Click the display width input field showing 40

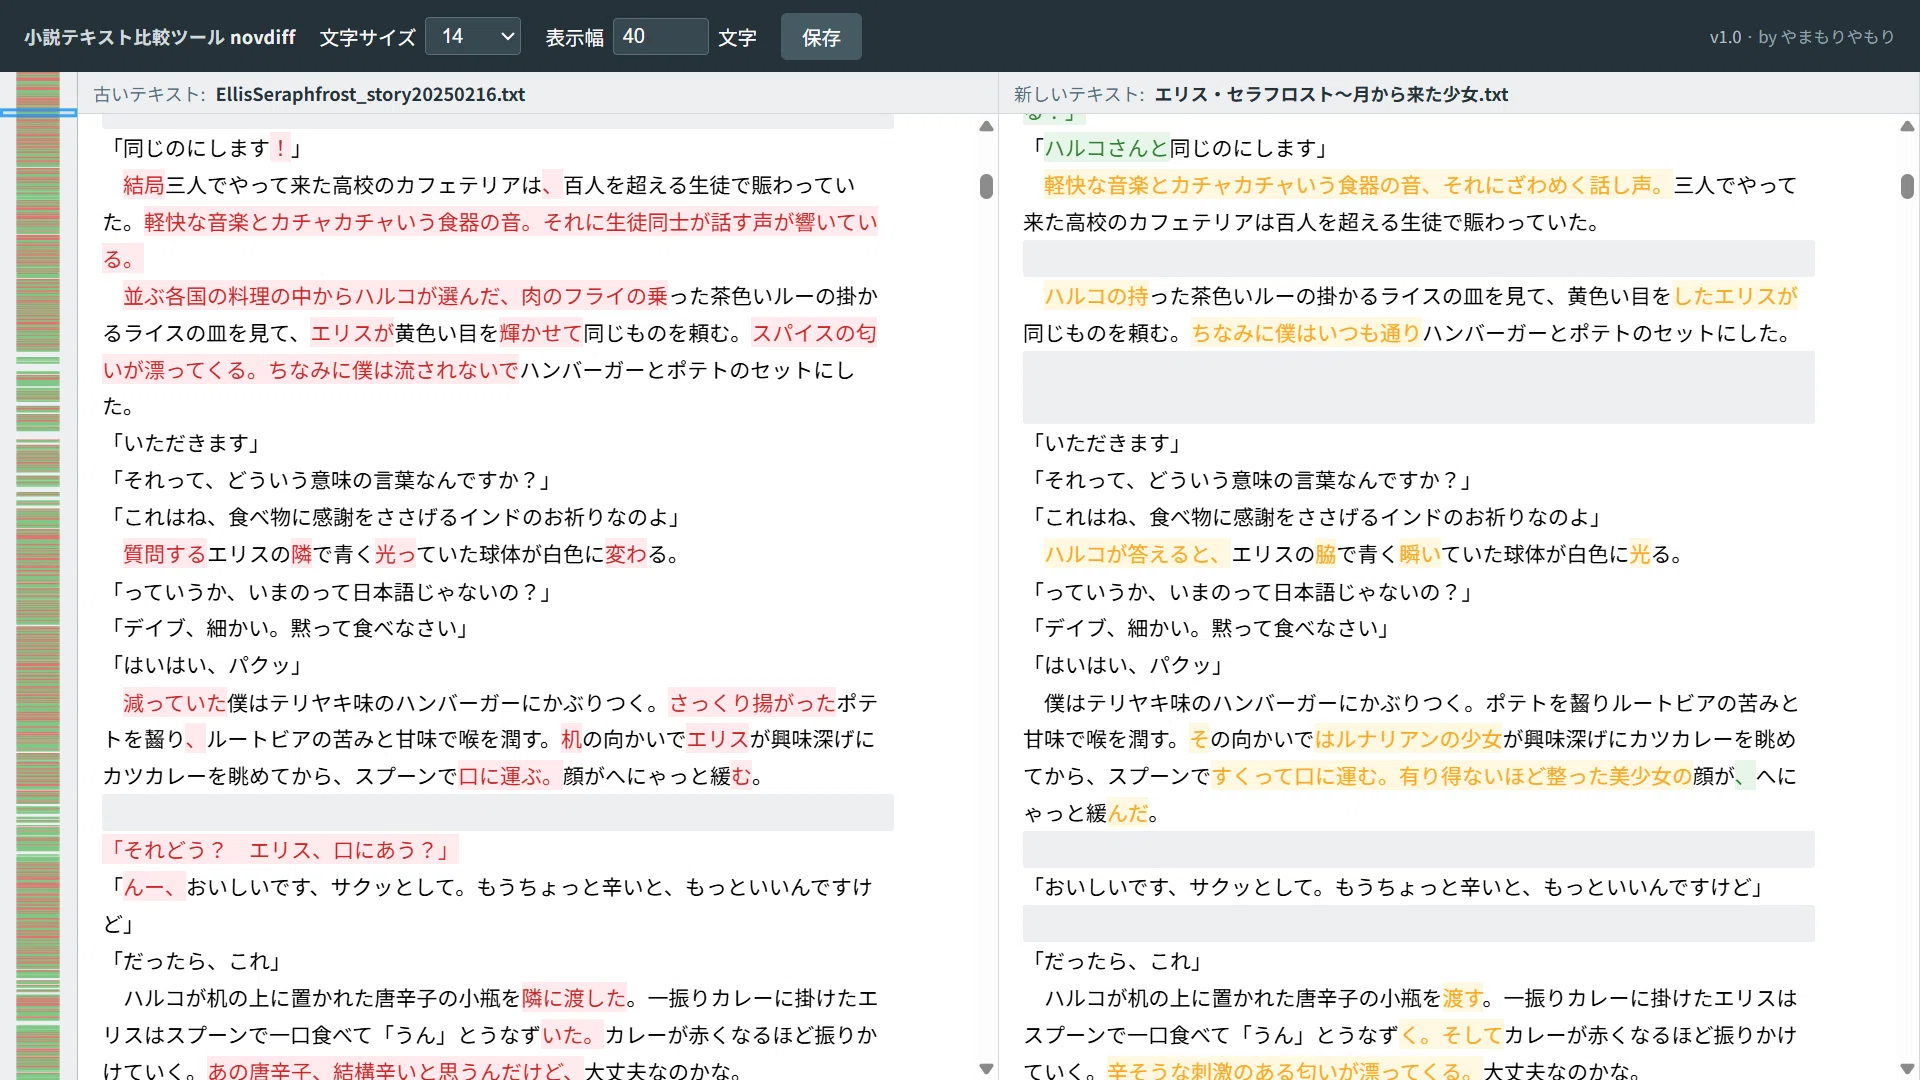pos(660,37)
